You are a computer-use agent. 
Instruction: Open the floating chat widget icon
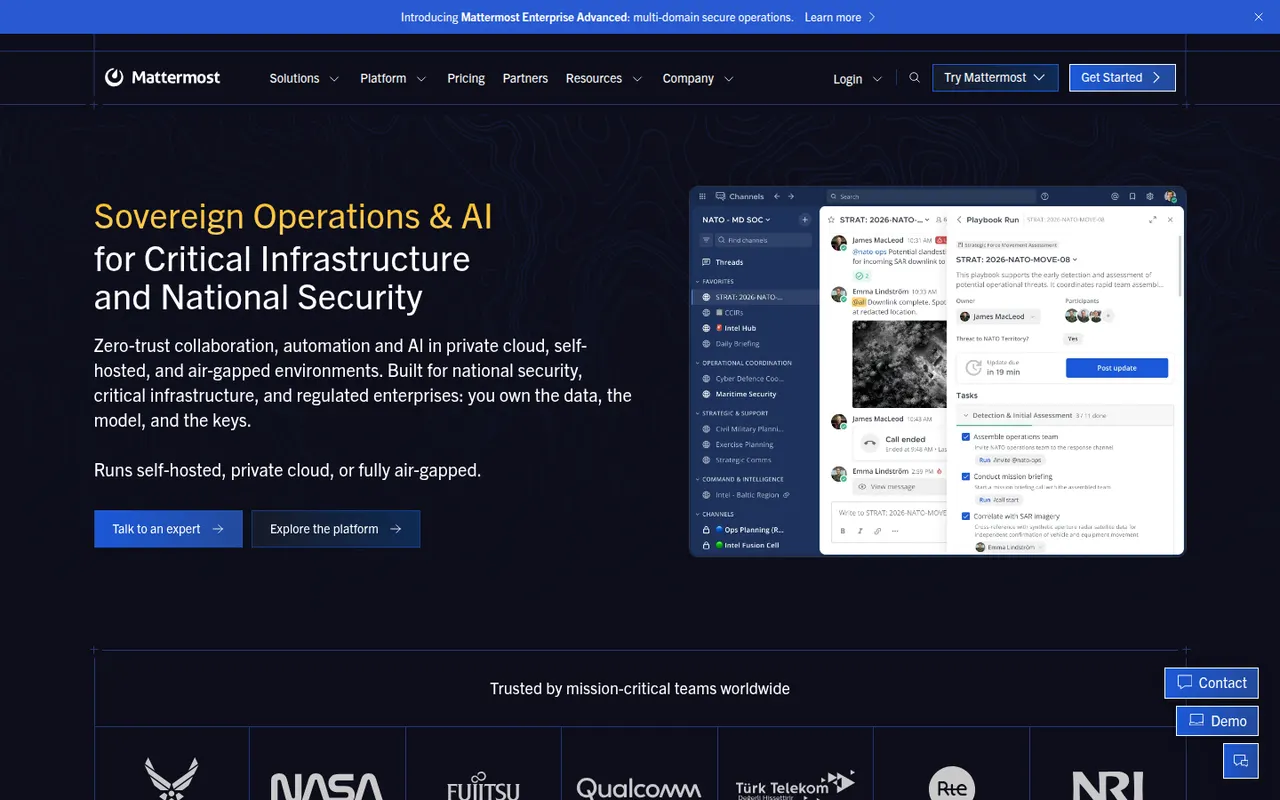tap(1241, 761)
